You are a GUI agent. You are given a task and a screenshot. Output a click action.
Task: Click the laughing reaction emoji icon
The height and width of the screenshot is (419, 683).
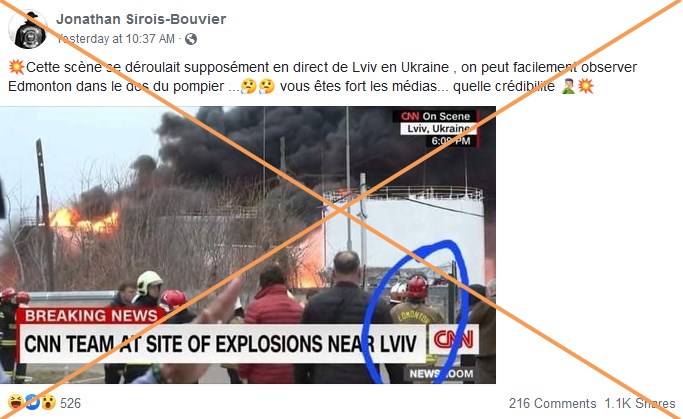15,402
